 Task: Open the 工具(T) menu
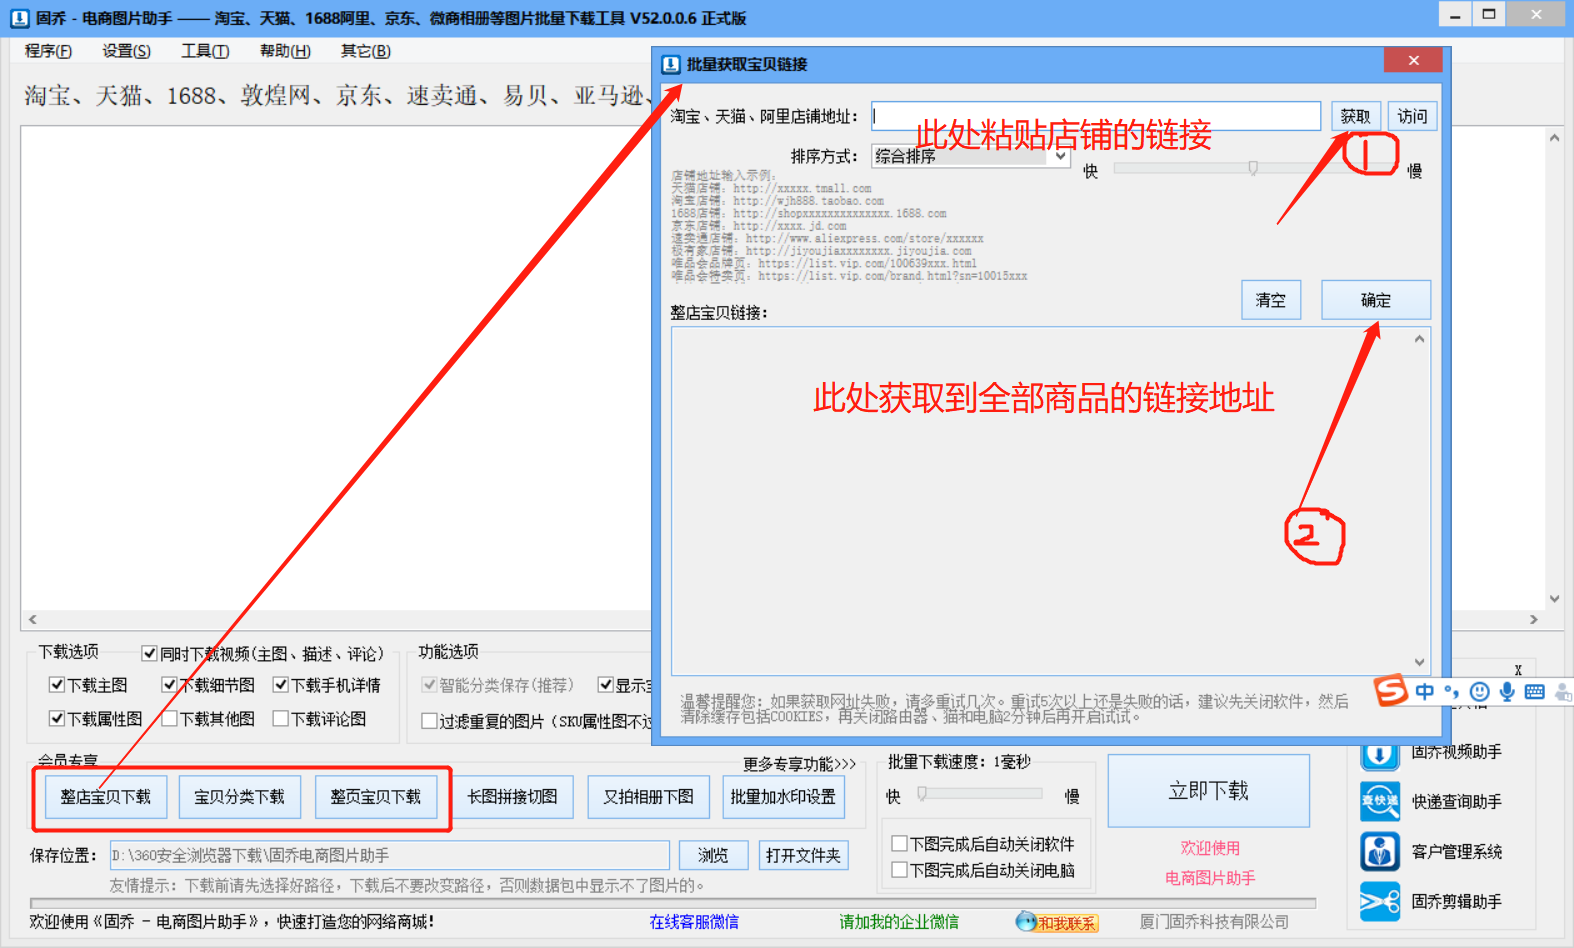pyautogui.click(x=205, y=51)
